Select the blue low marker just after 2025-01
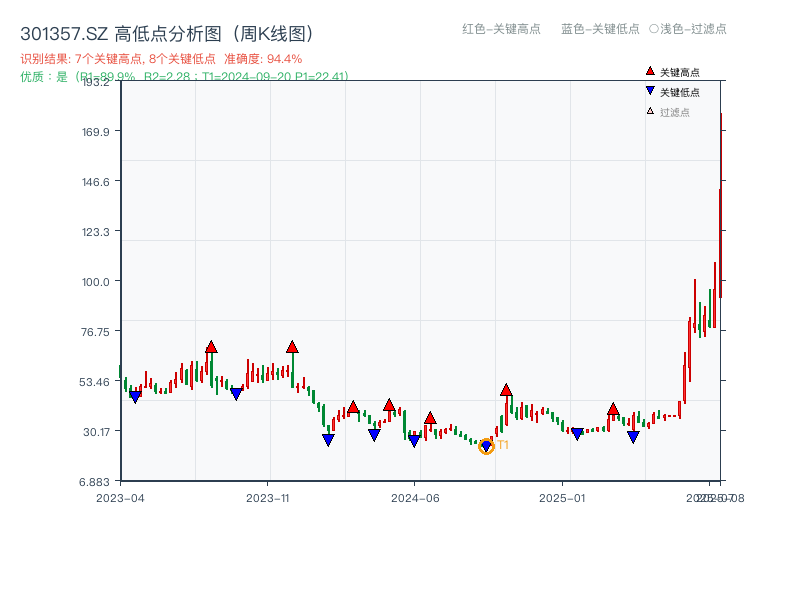Viewport: 800px width, 600px height. [x=577, y=434]
